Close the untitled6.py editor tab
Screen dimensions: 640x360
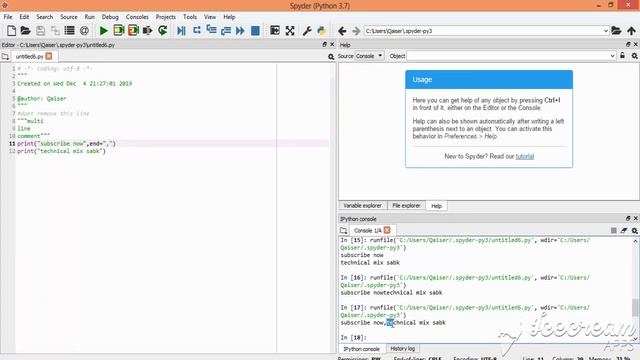tap(49, 56)
